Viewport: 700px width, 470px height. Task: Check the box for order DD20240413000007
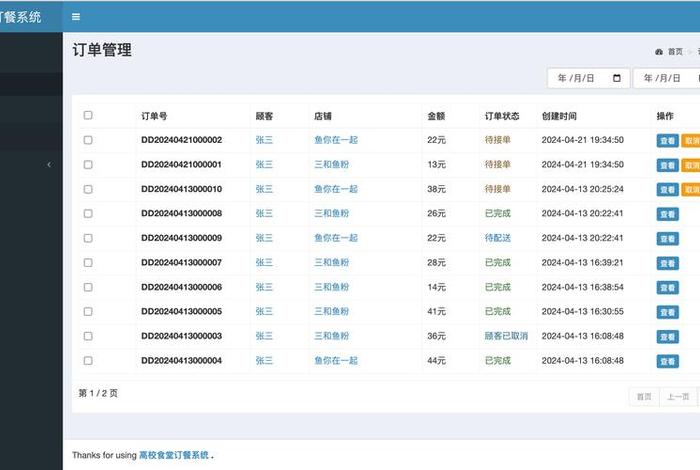click(88, 262)
